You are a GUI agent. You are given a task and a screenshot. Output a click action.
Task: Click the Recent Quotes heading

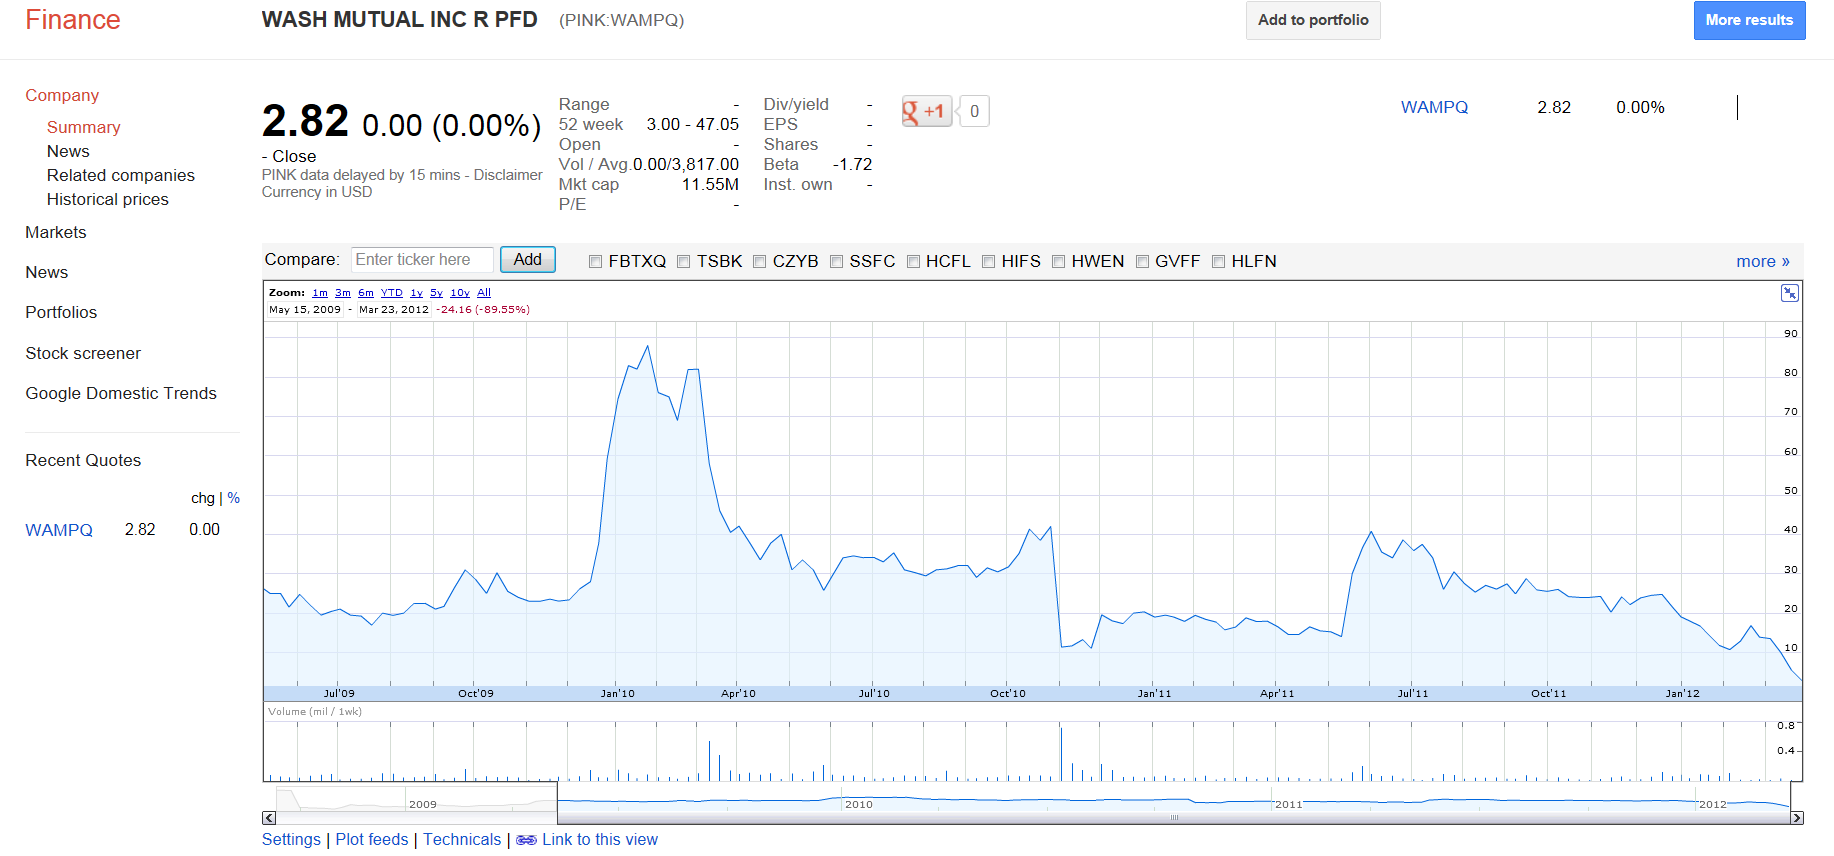[x=83, y=461]
